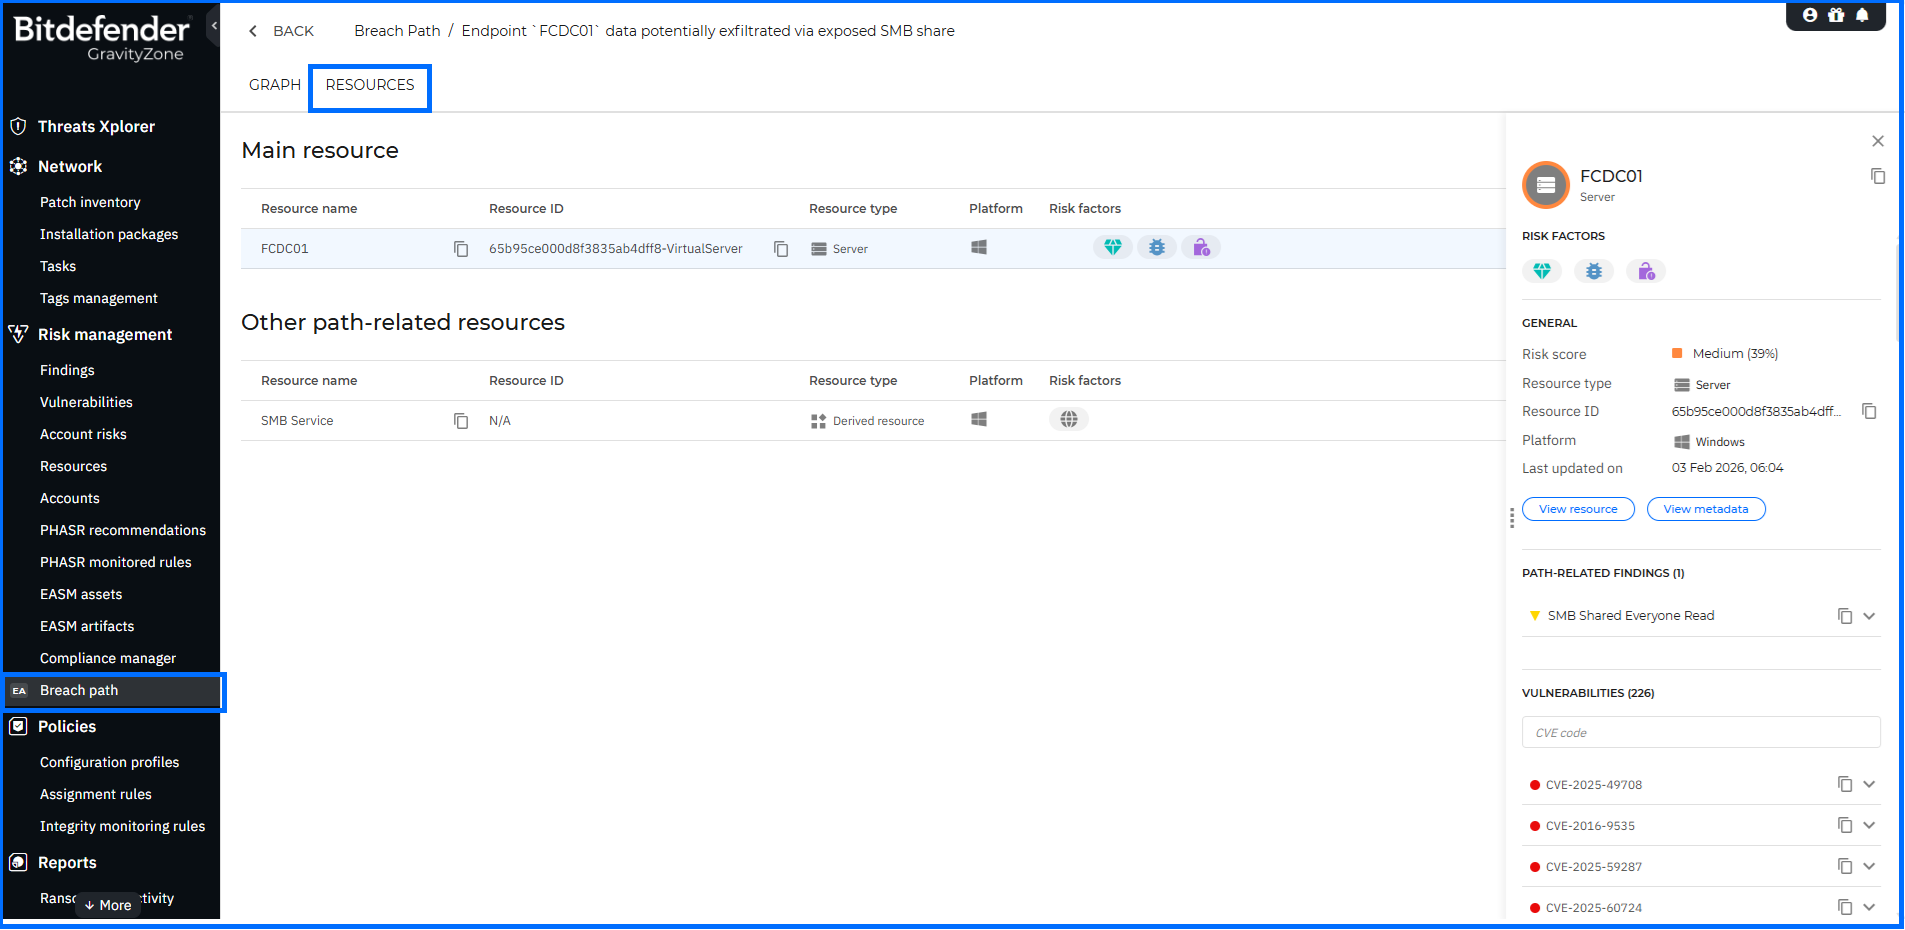Click the globe risk factor icon for SMB Service
This screenshot has width=1905, height=930.
[x=1069, y=420]
